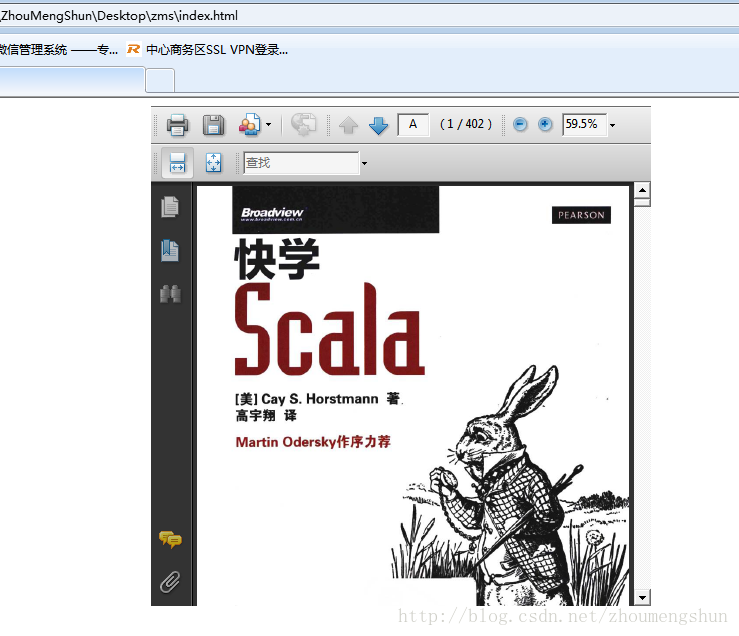
Task: Click the Broadview logo on the cover
Action: coord(272,214)
